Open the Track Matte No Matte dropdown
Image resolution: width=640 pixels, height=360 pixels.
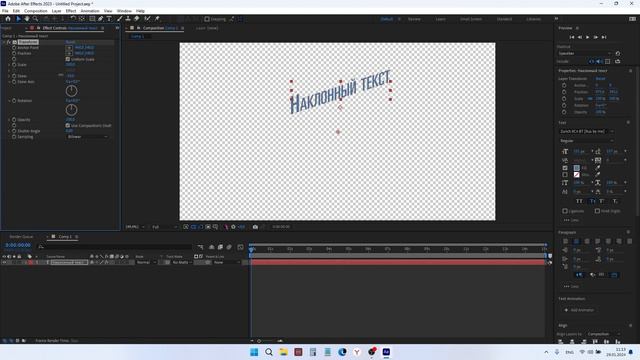[x=182, y=262]
